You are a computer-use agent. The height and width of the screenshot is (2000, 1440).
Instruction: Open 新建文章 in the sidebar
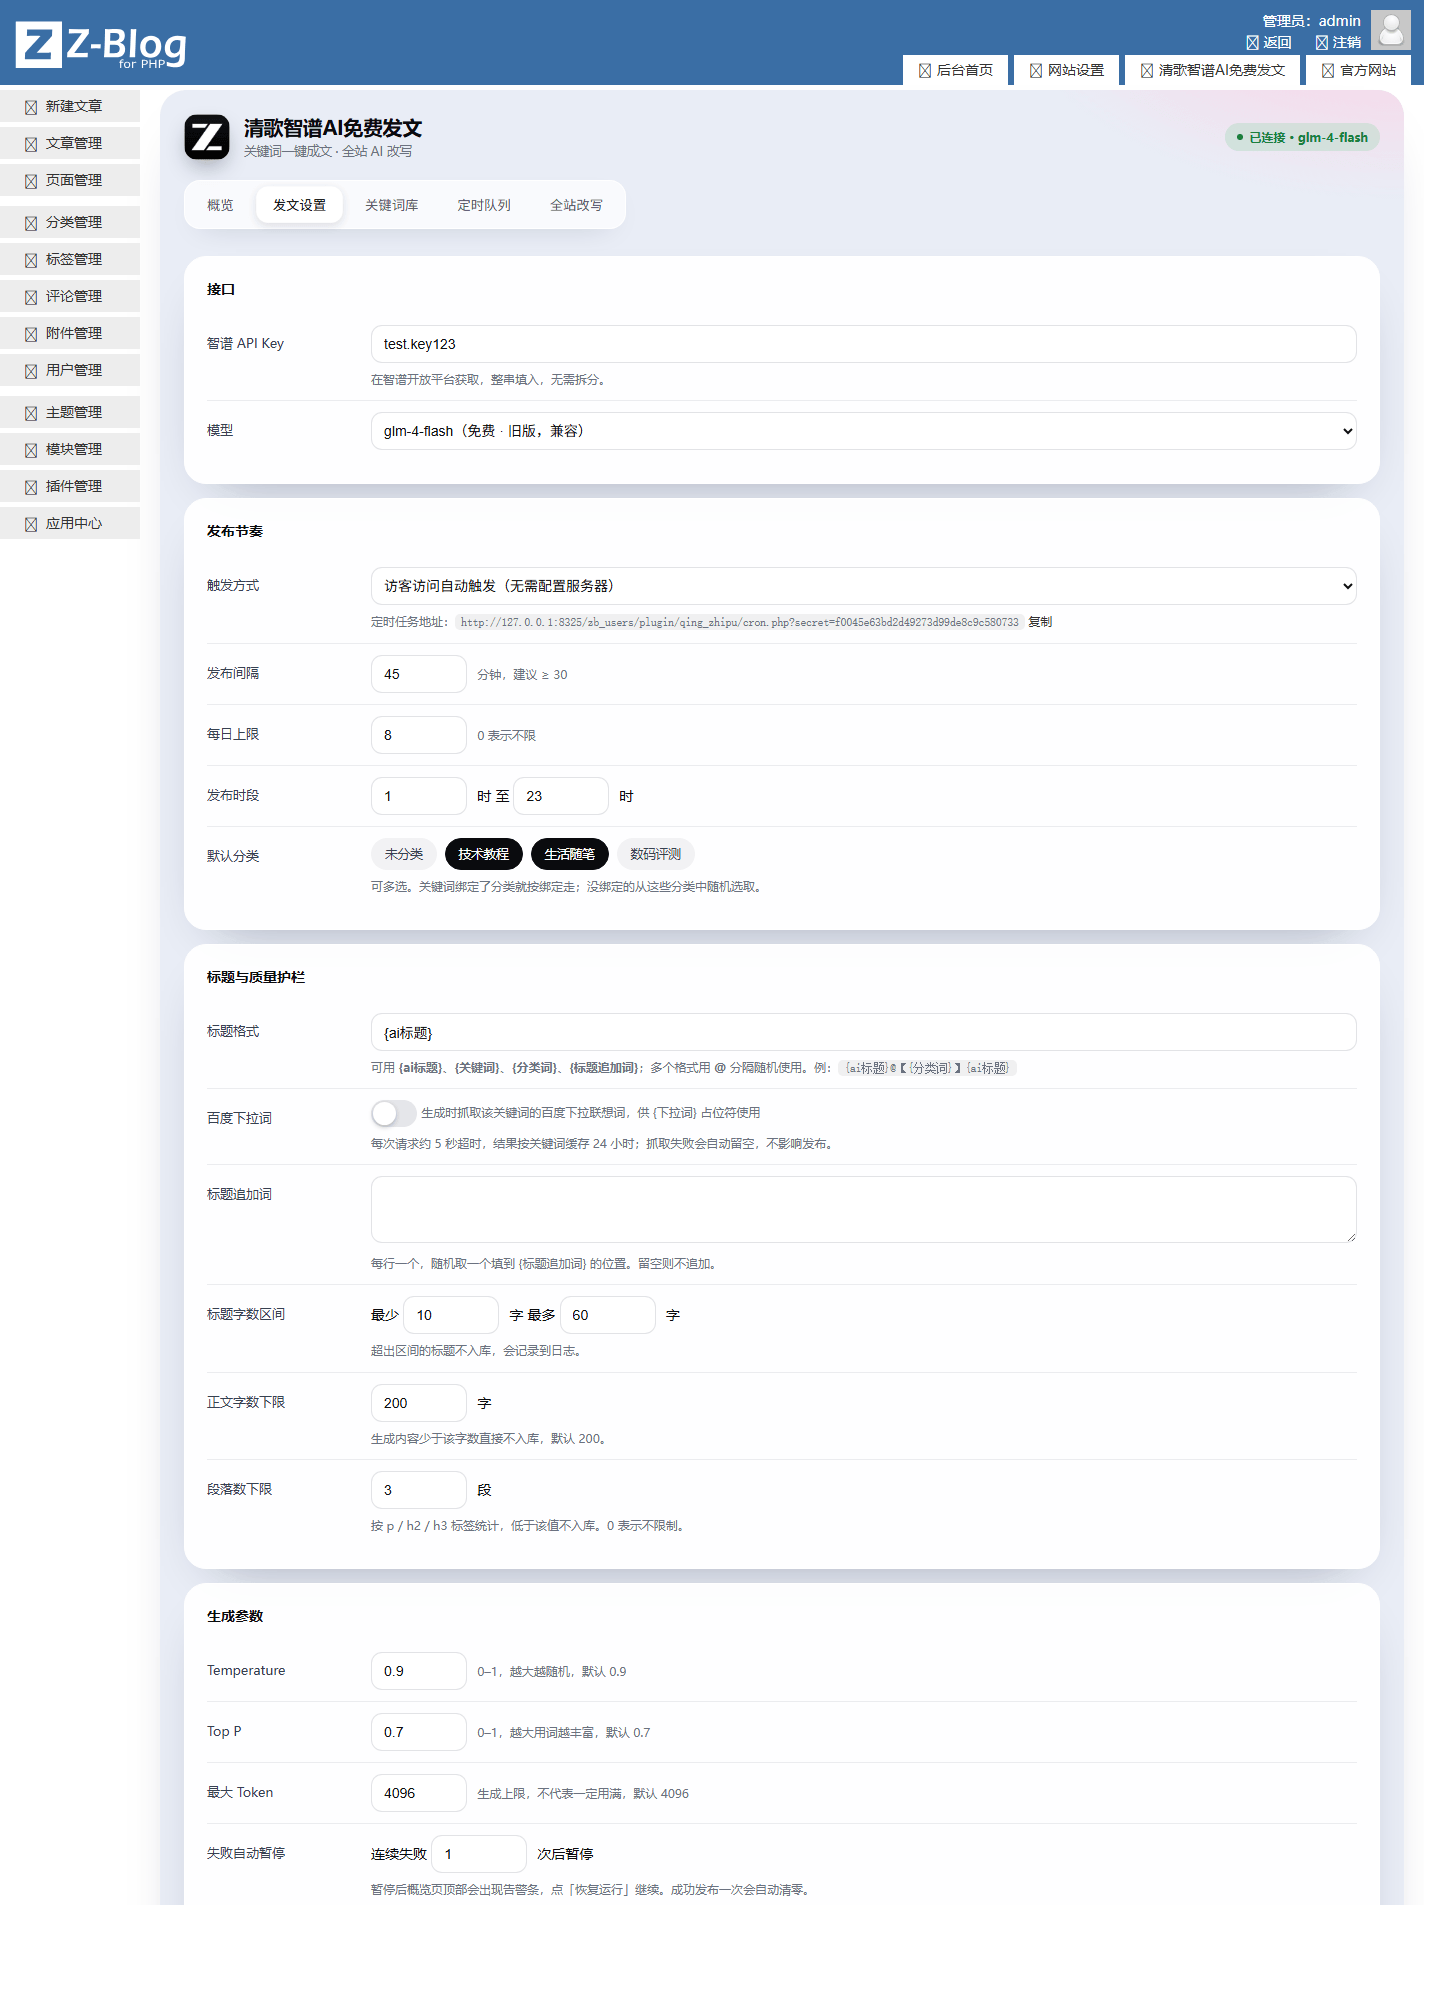coord(70,107)
